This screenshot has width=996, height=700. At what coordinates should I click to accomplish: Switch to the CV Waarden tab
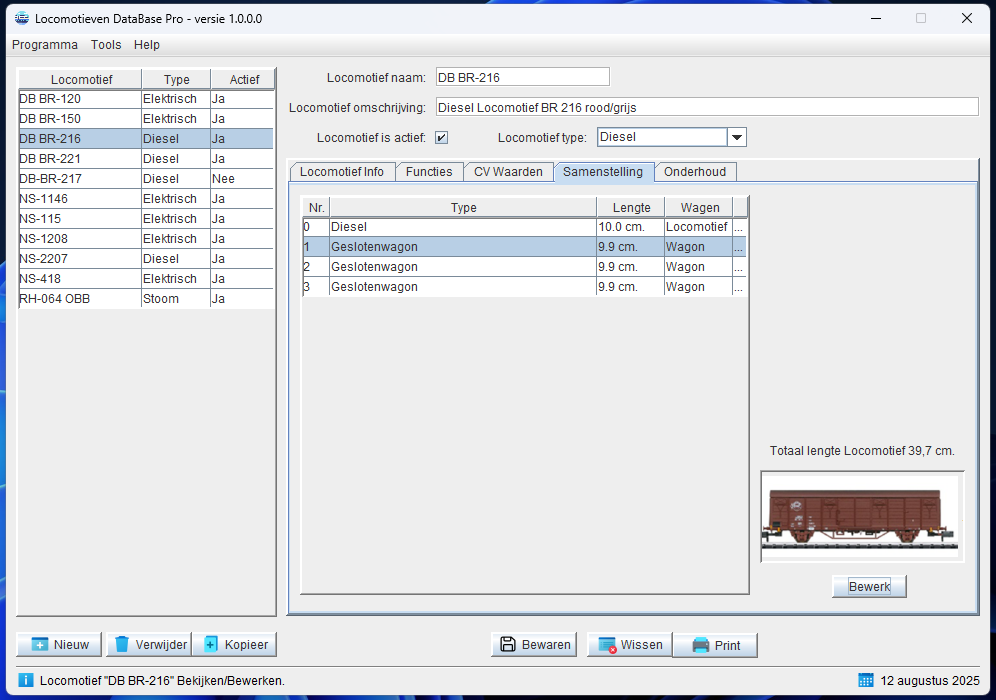tap(508, 172)
